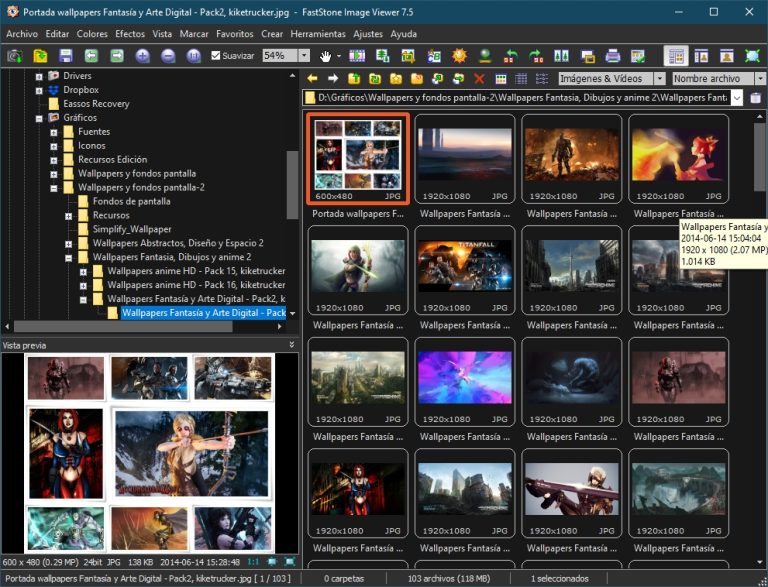Click the forward arrow in the browser toolbar

coord(333,78)
